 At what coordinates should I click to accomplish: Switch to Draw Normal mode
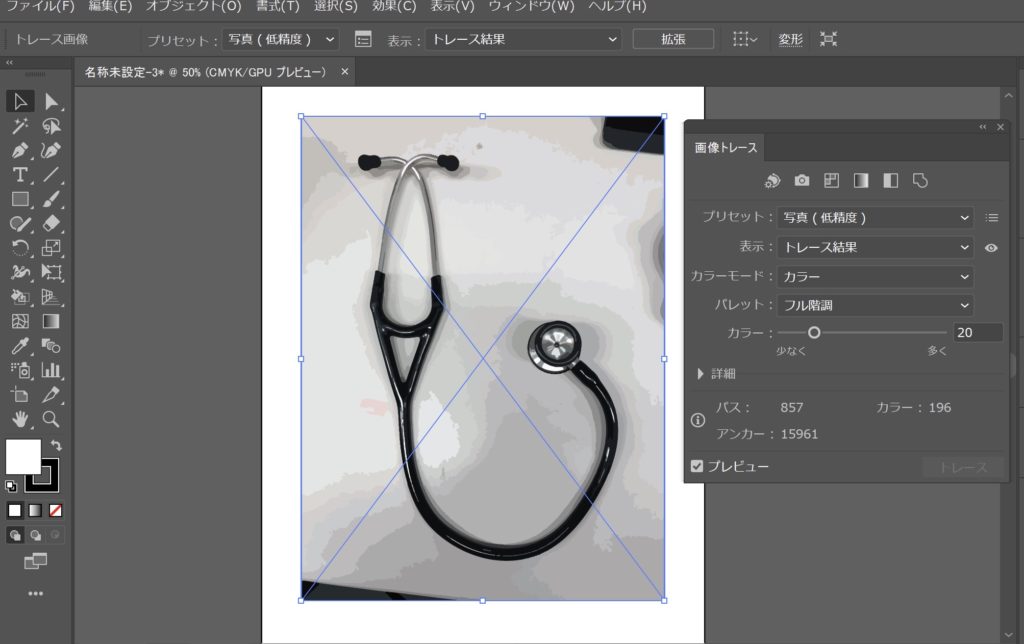click(x=14, y=536)
